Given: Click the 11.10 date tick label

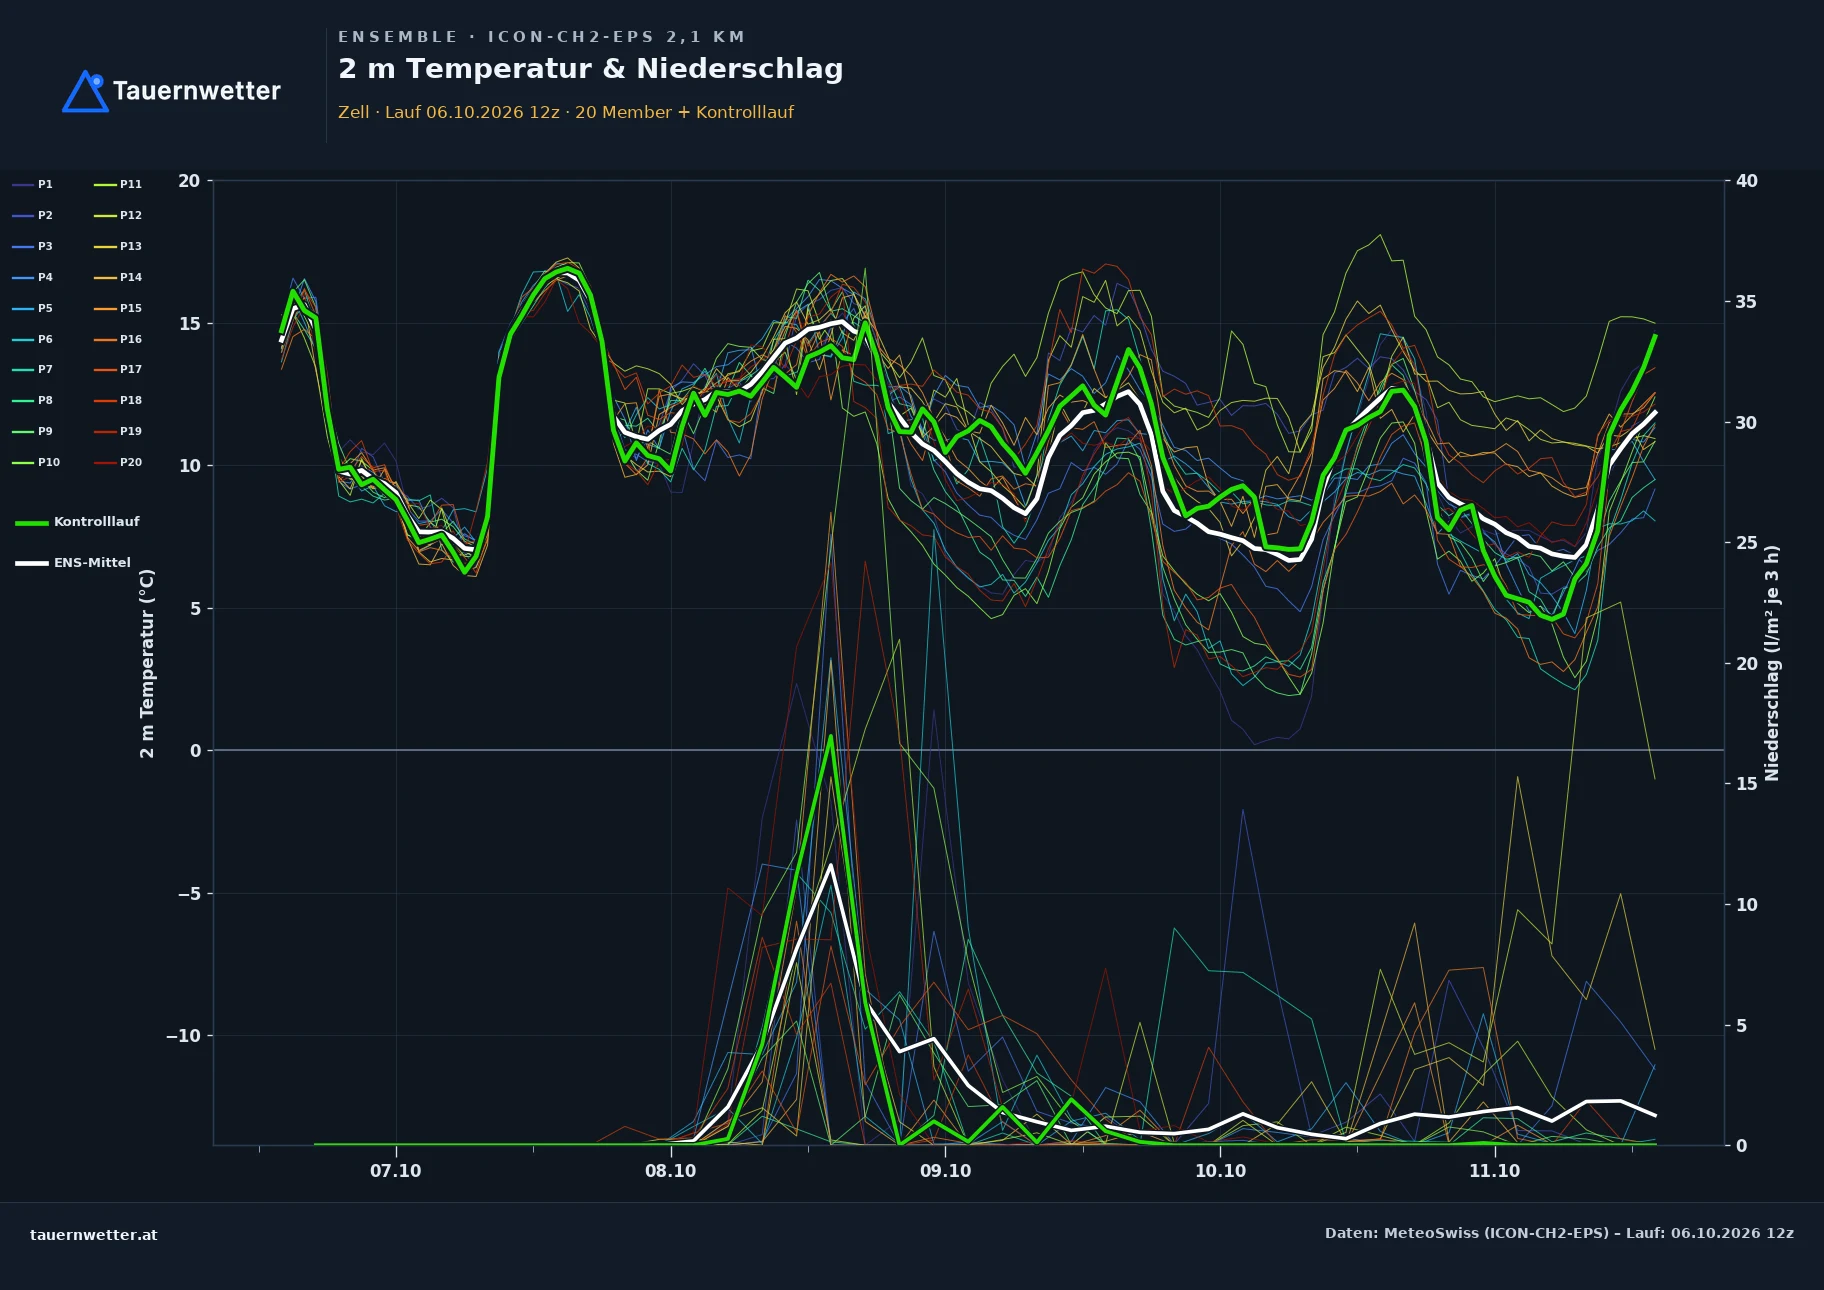Looking at the screenshot, I should click(x=1495, y=1171).
